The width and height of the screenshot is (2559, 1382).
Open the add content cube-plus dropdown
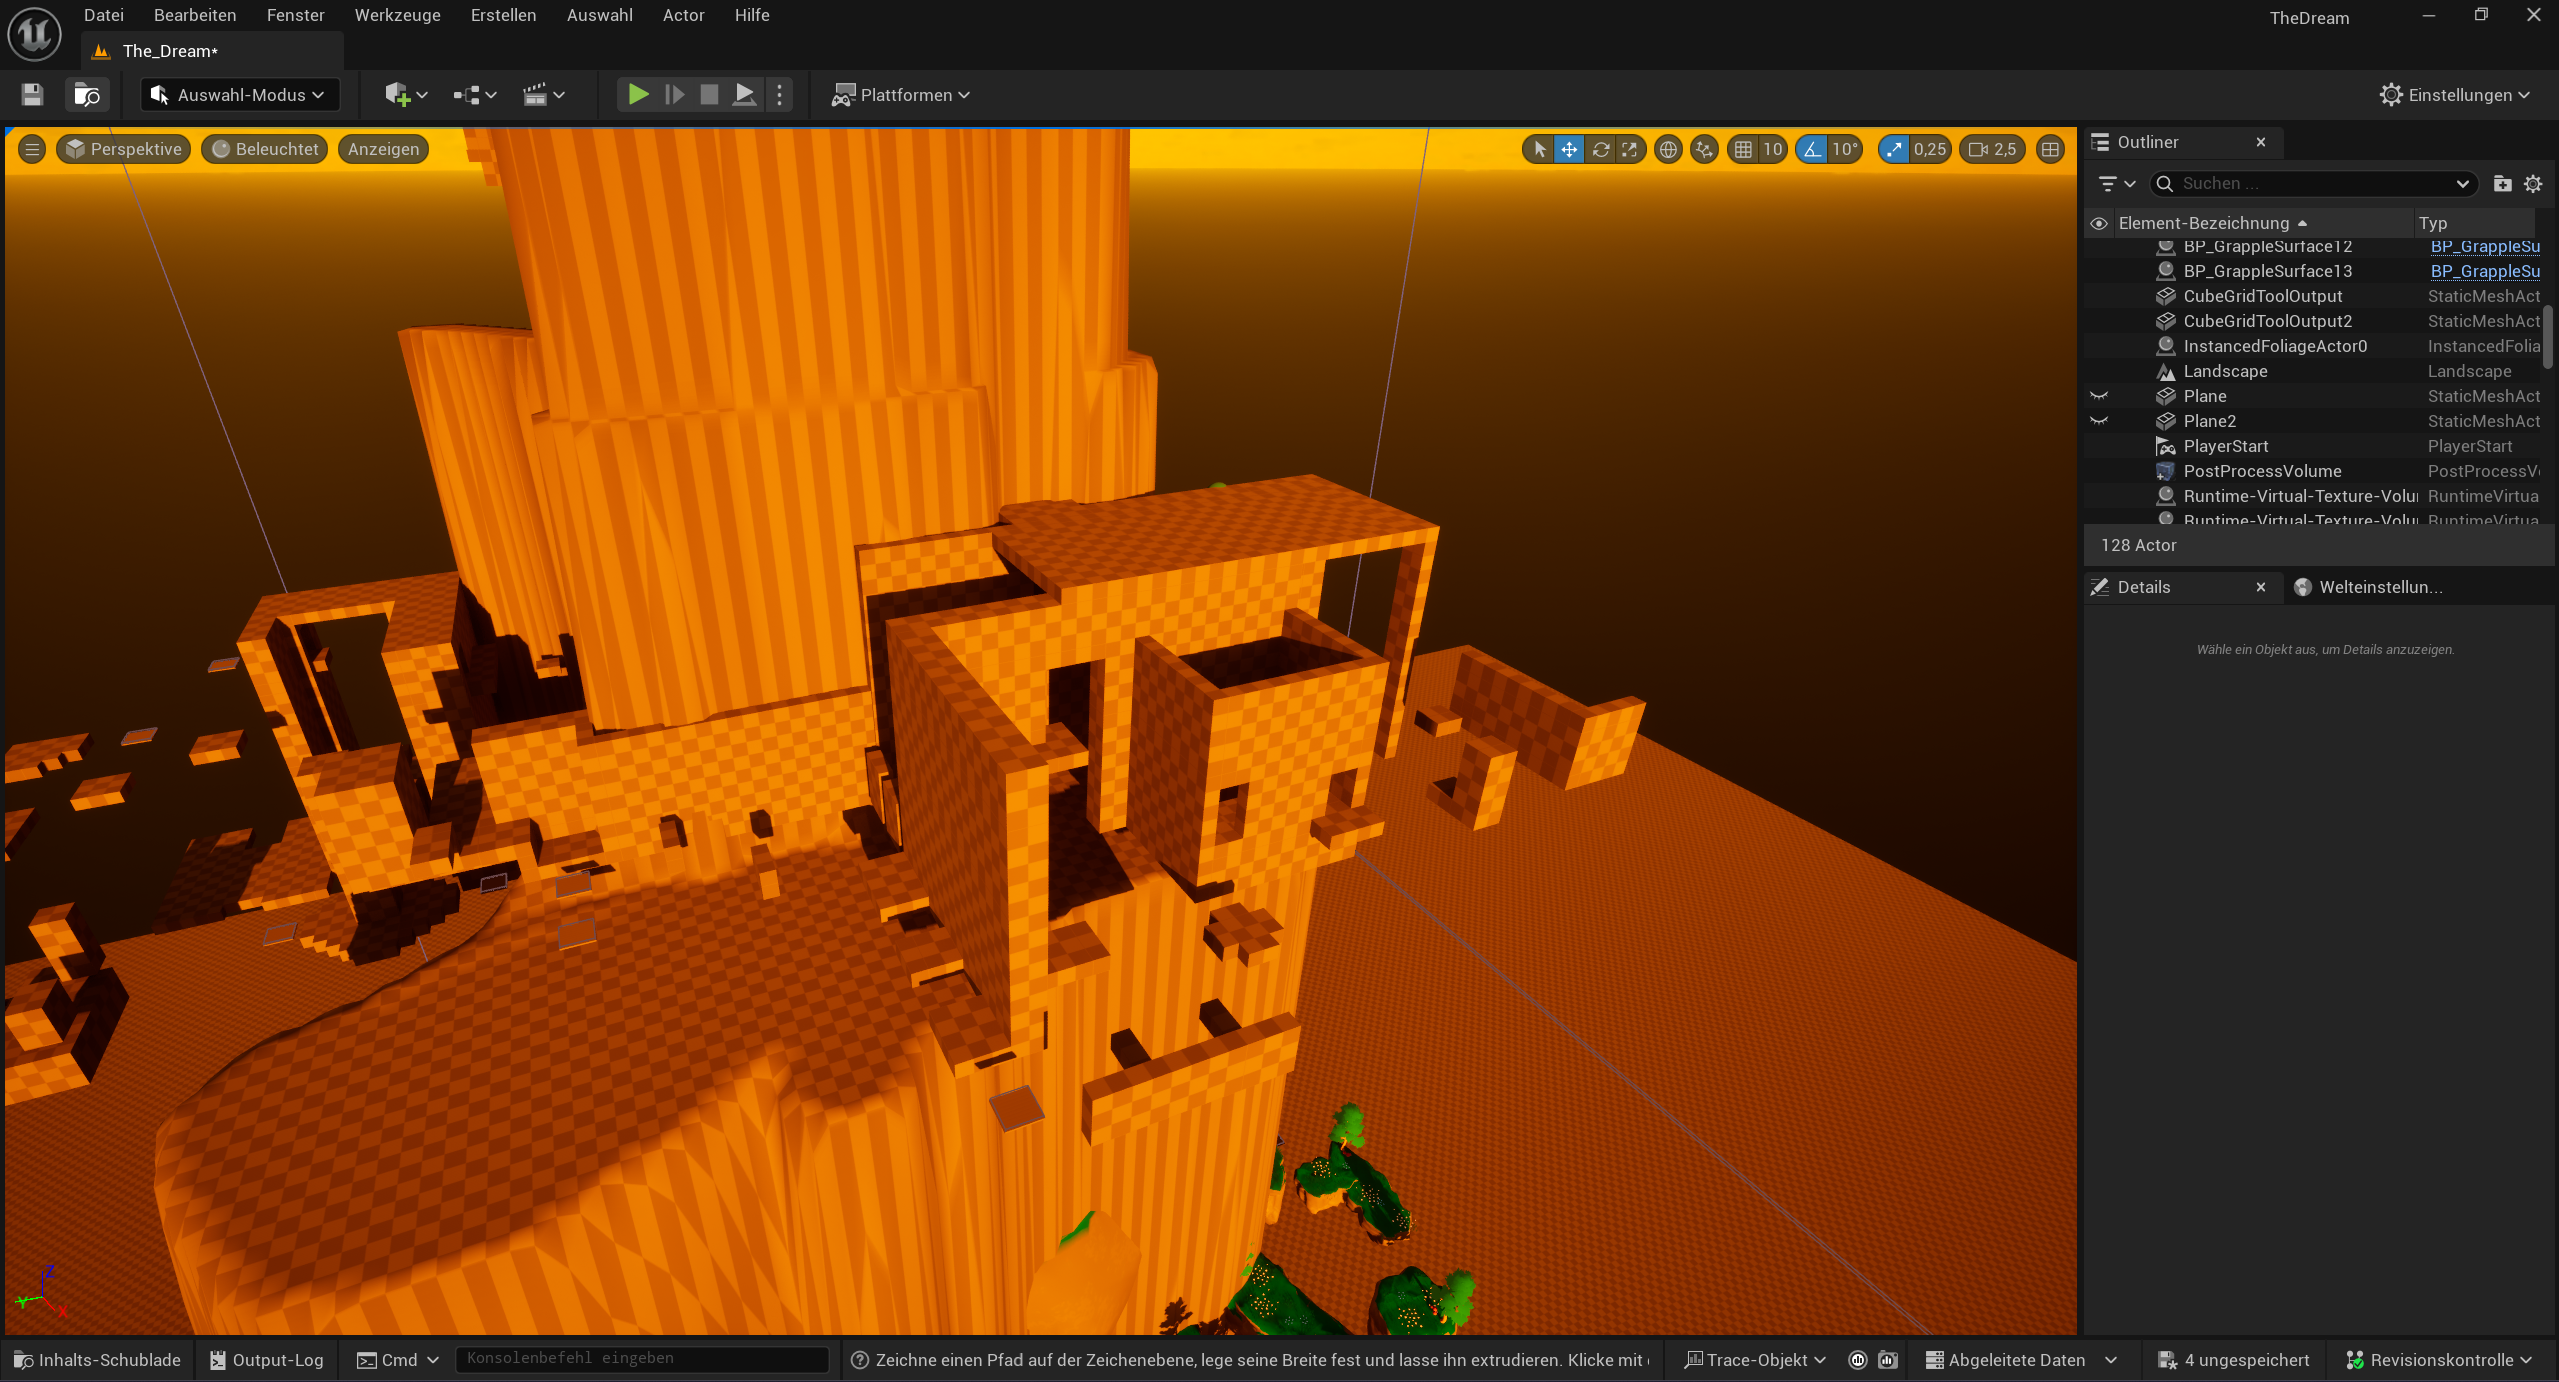coord(406,95)
